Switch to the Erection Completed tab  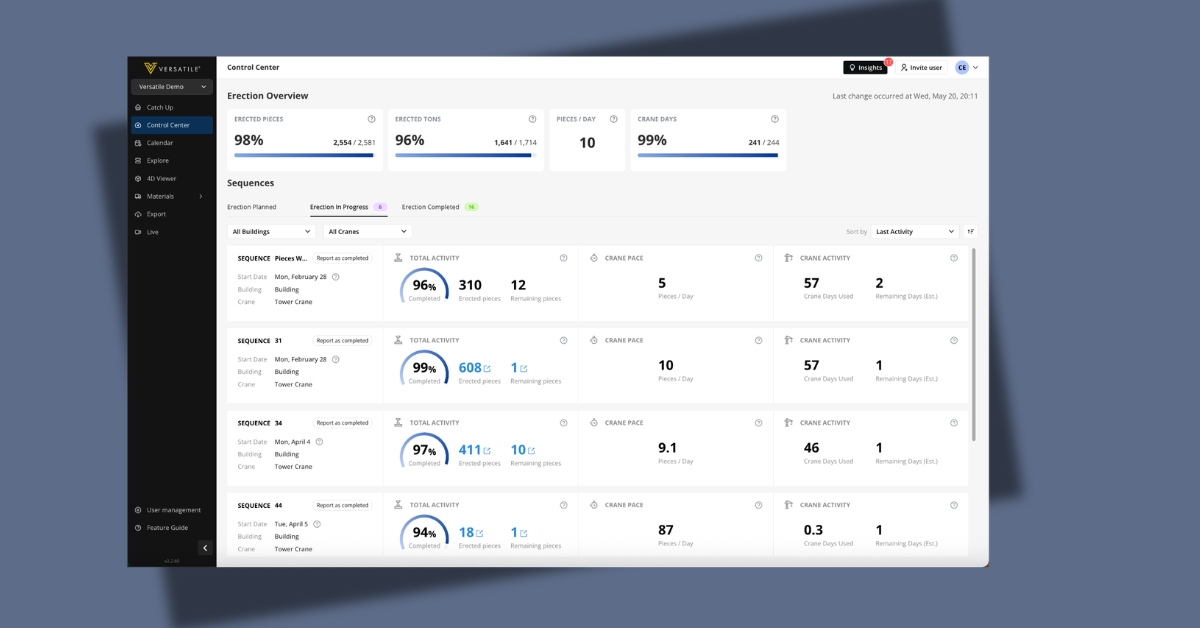440,207
